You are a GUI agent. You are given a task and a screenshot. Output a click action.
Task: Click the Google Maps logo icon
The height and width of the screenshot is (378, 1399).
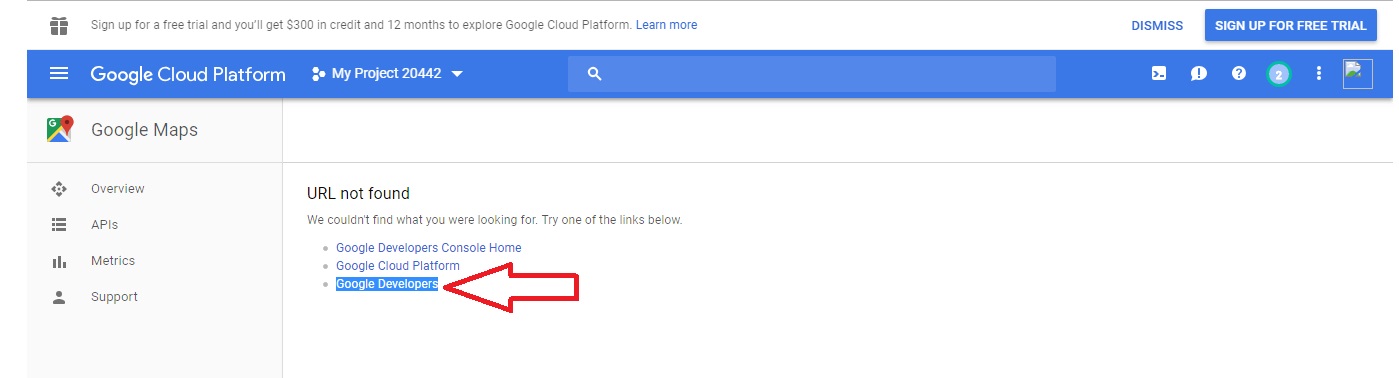(x=59, y=130)
